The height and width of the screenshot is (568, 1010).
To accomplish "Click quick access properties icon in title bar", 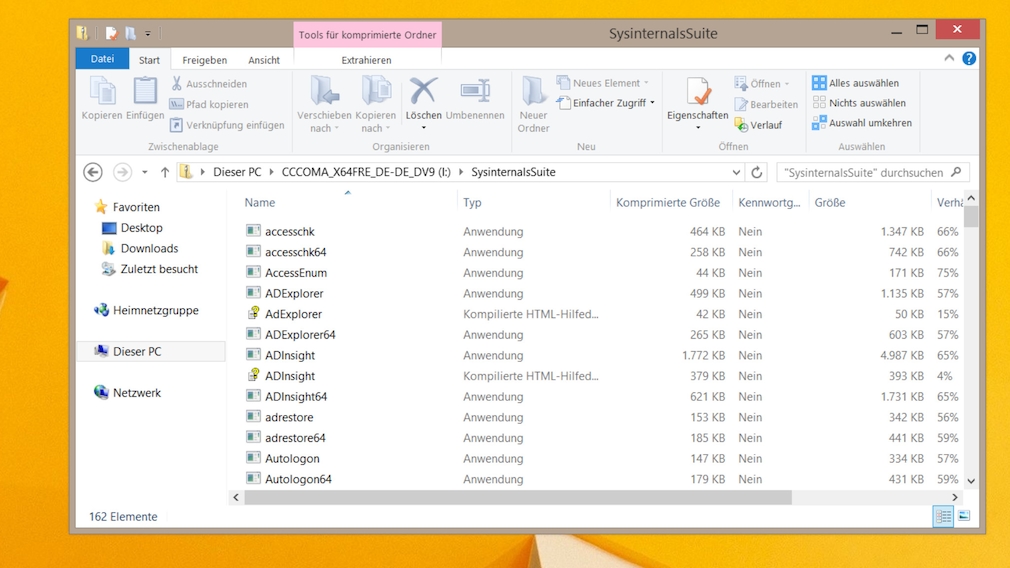I will point(111,33).
